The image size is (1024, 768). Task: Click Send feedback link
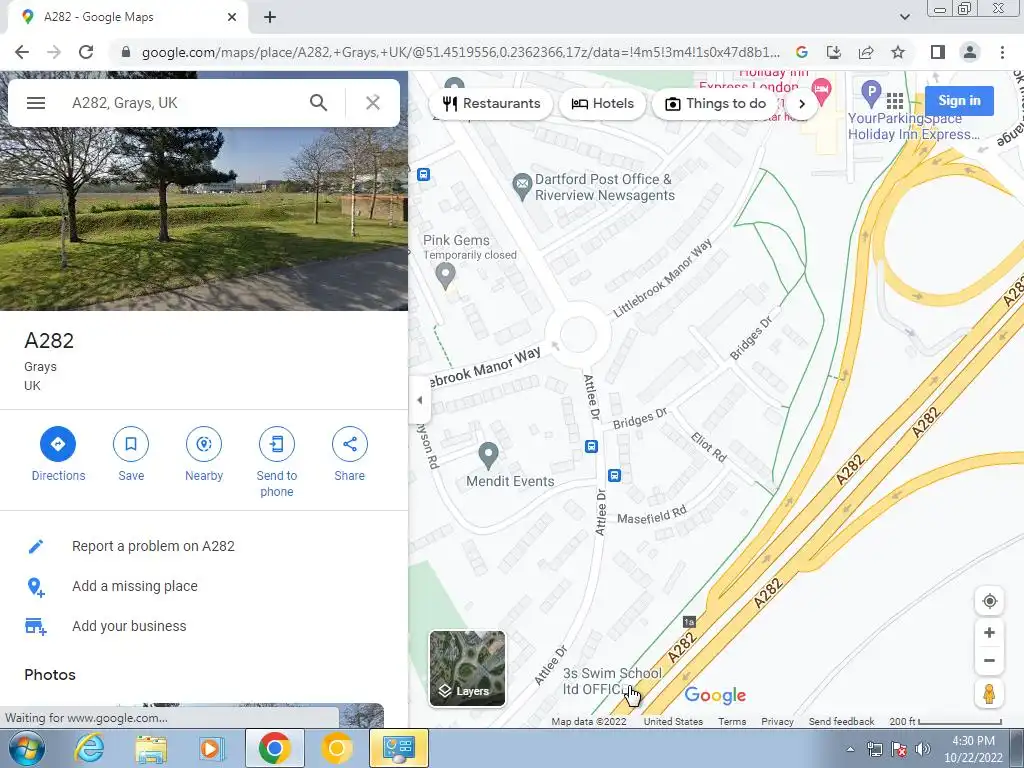coord(841,722)
